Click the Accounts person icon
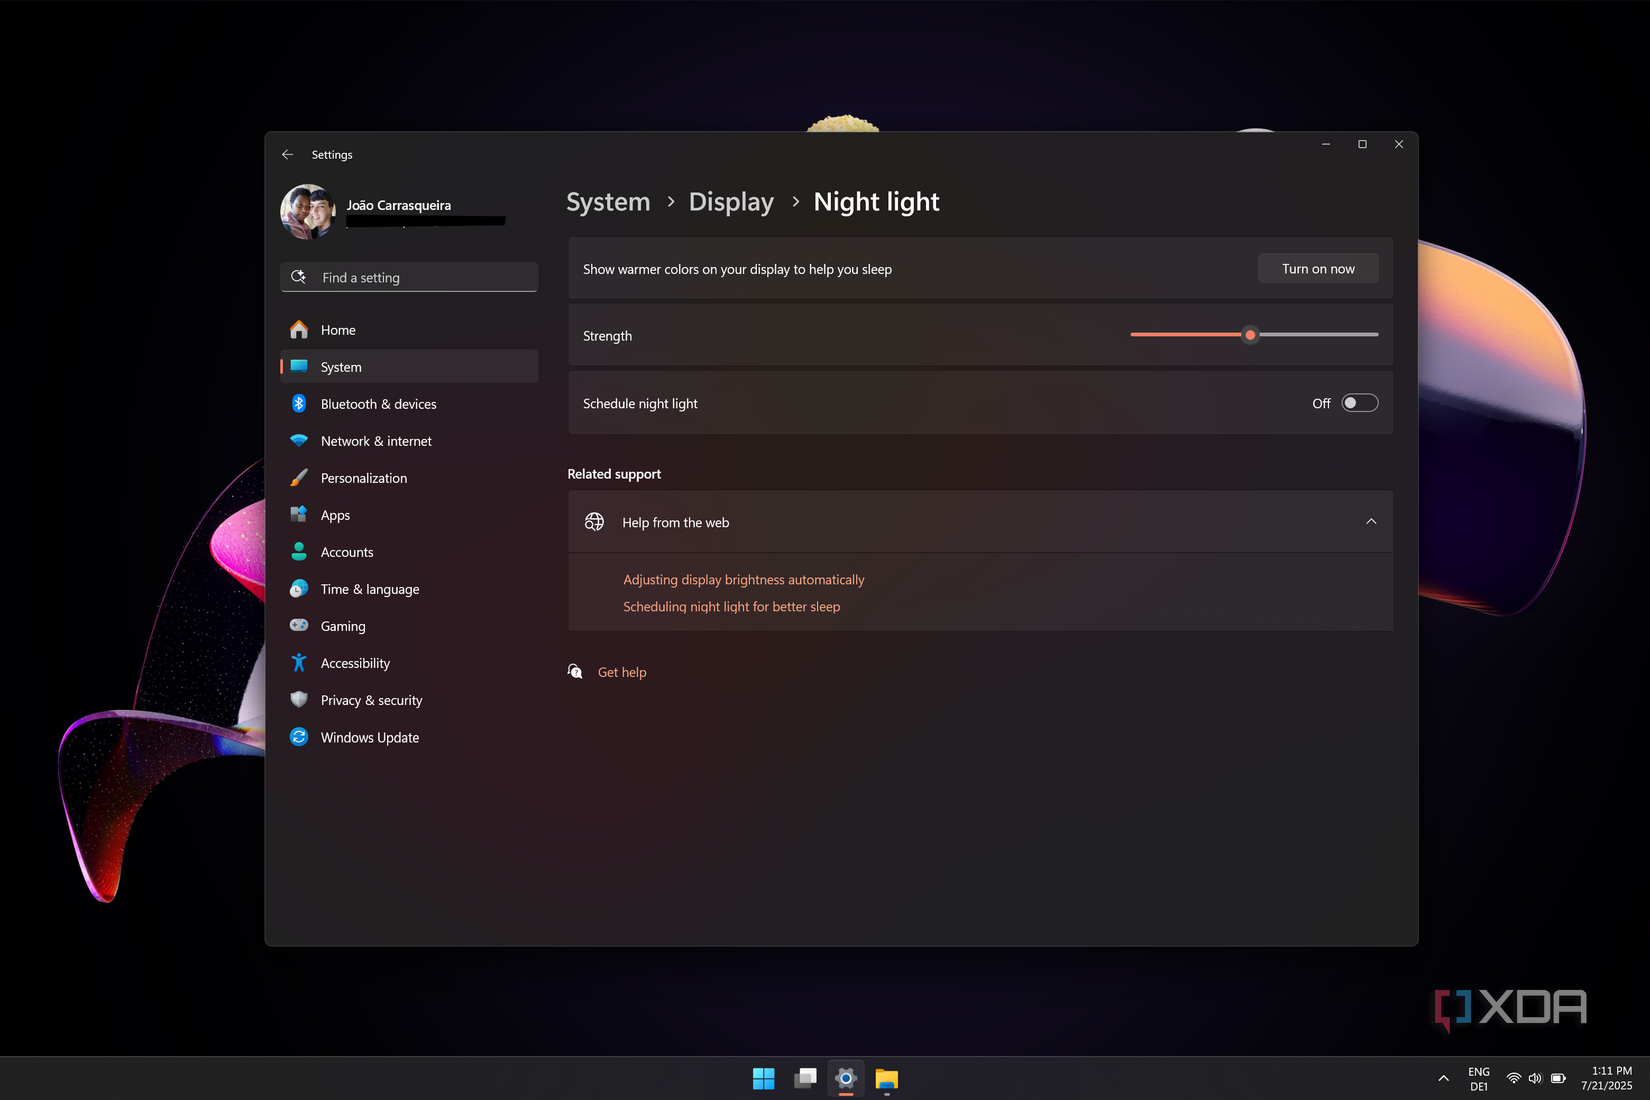Screen dimensions: 1650x1100 click(299, 552)
